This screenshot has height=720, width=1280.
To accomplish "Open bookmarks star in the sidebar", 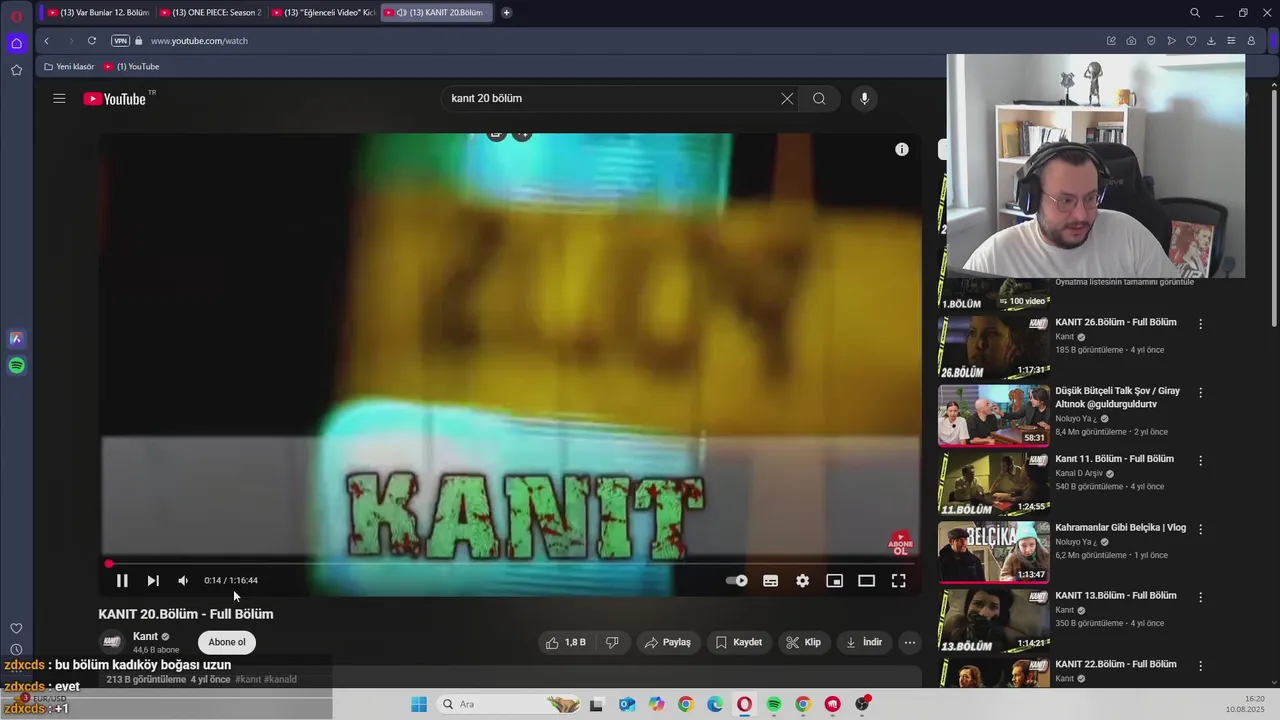I will pos(16,70).
